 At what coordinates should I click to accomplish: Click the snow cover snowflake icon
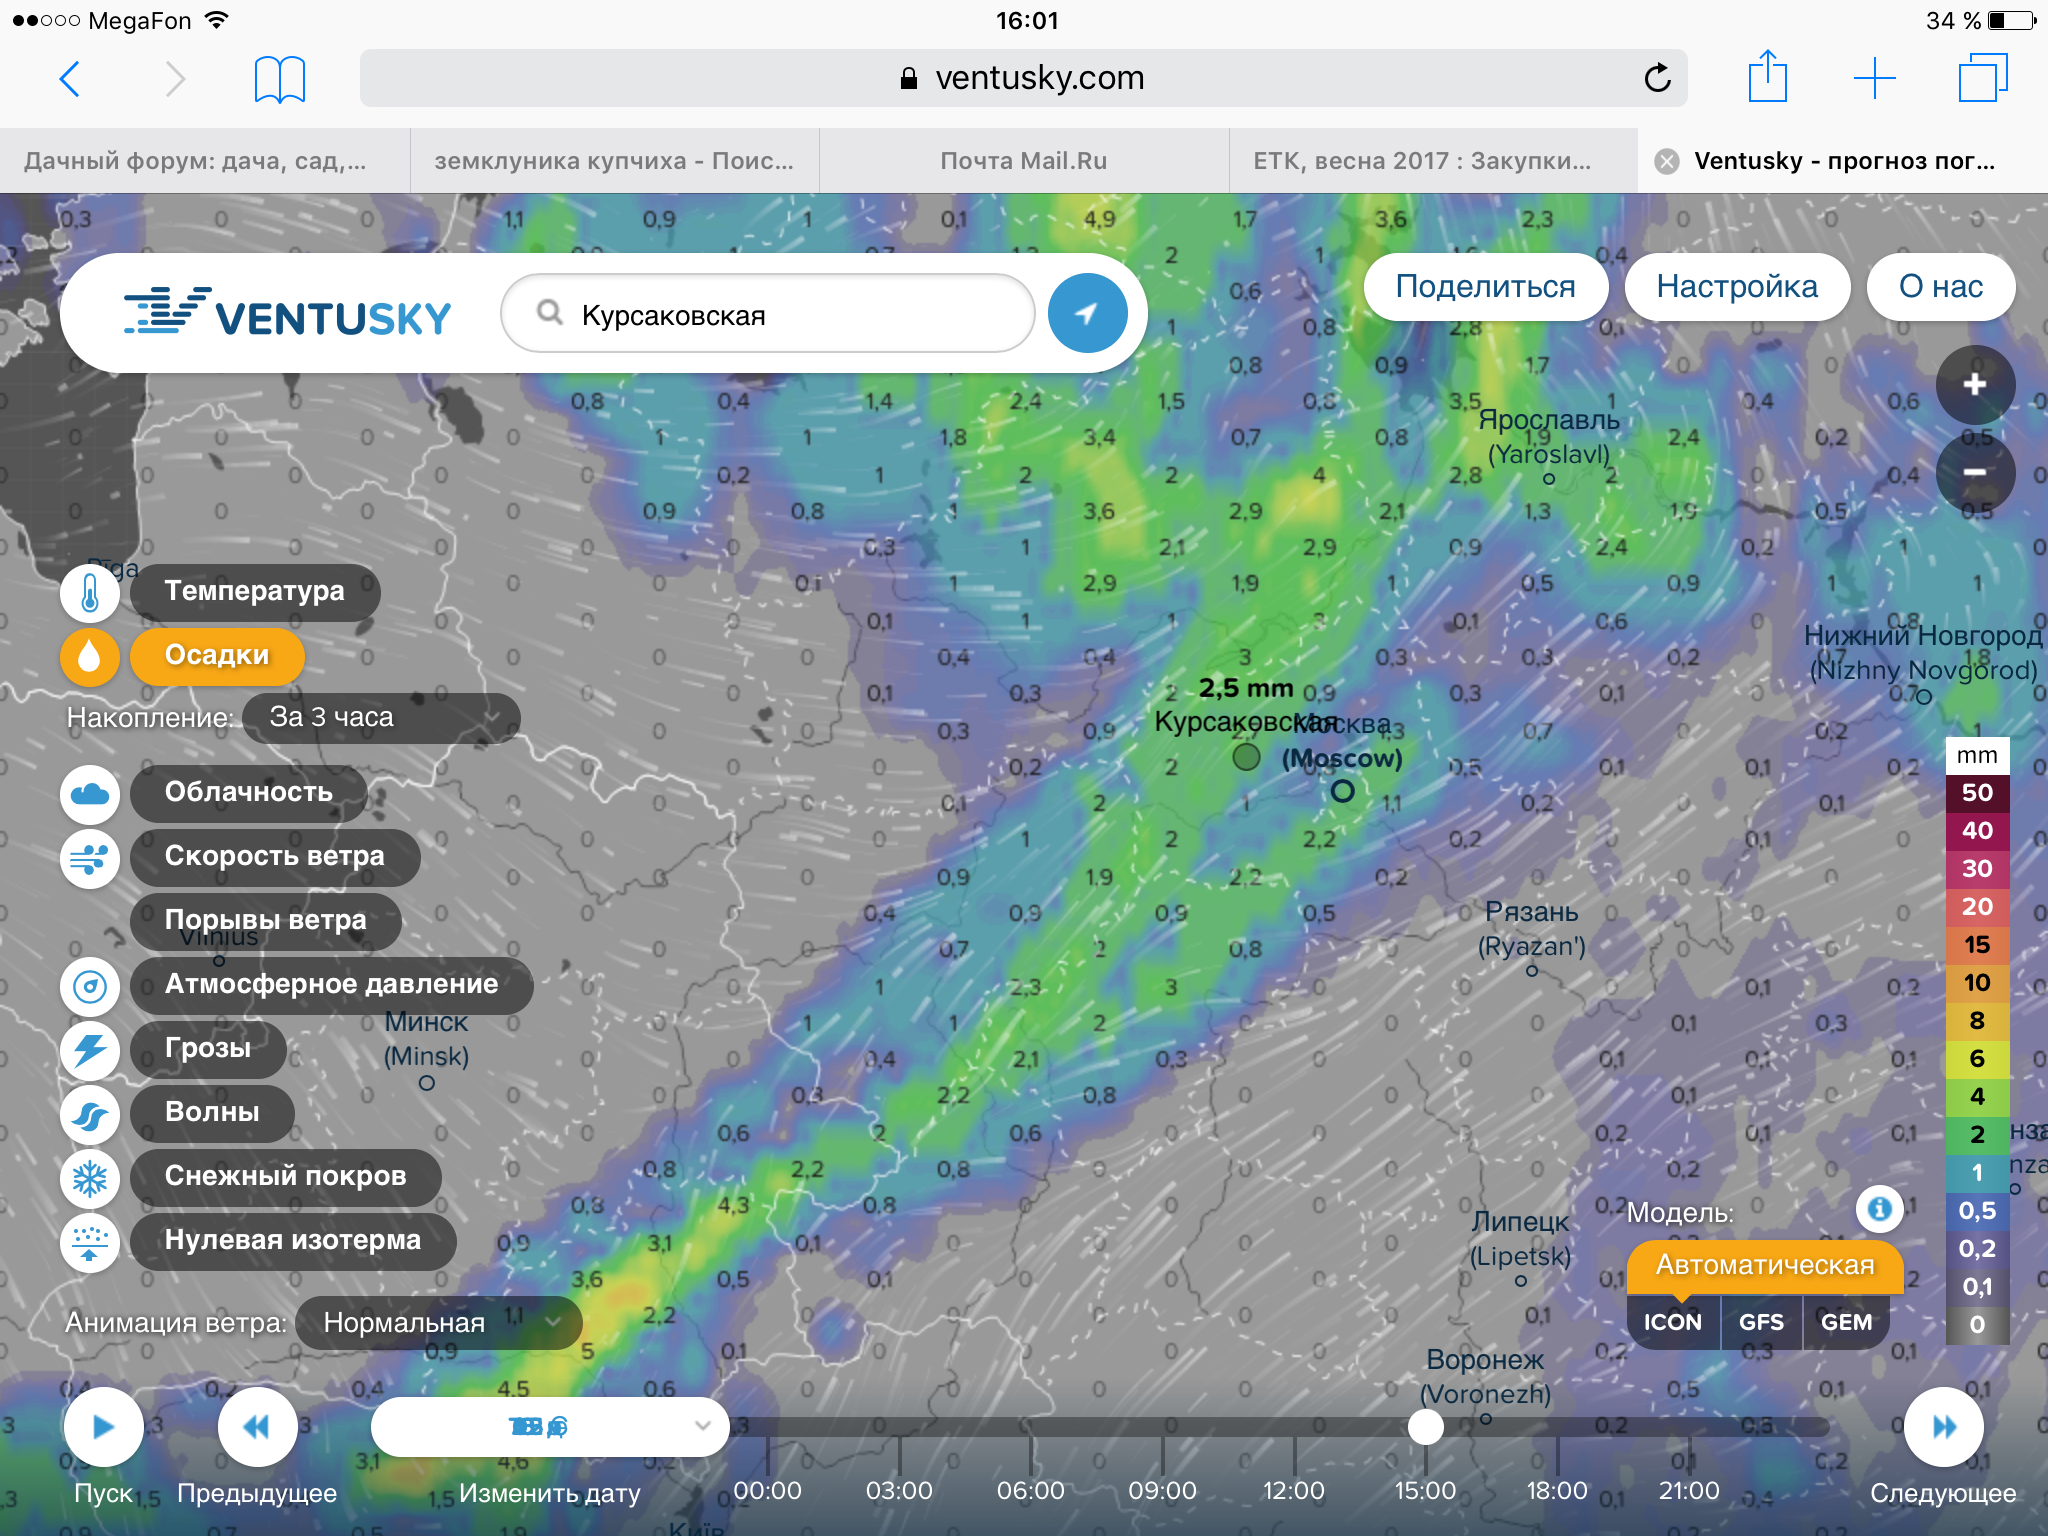[x=90, y=1177]
